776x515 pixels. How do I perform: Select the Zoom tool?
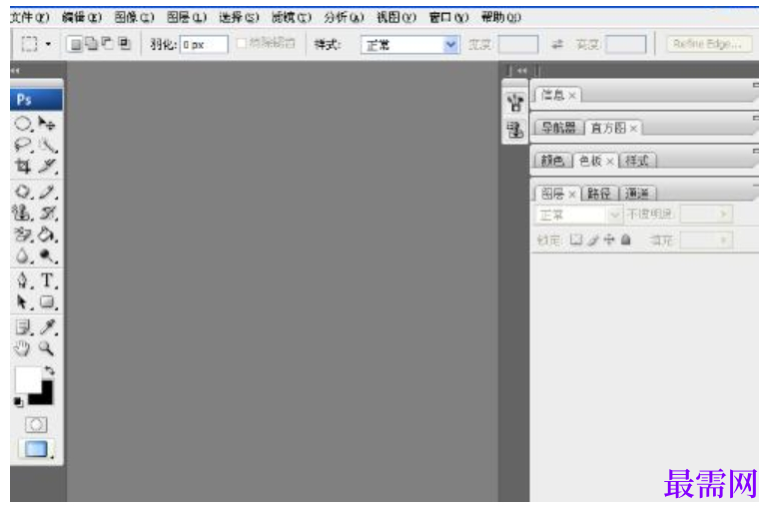(47, 349)
